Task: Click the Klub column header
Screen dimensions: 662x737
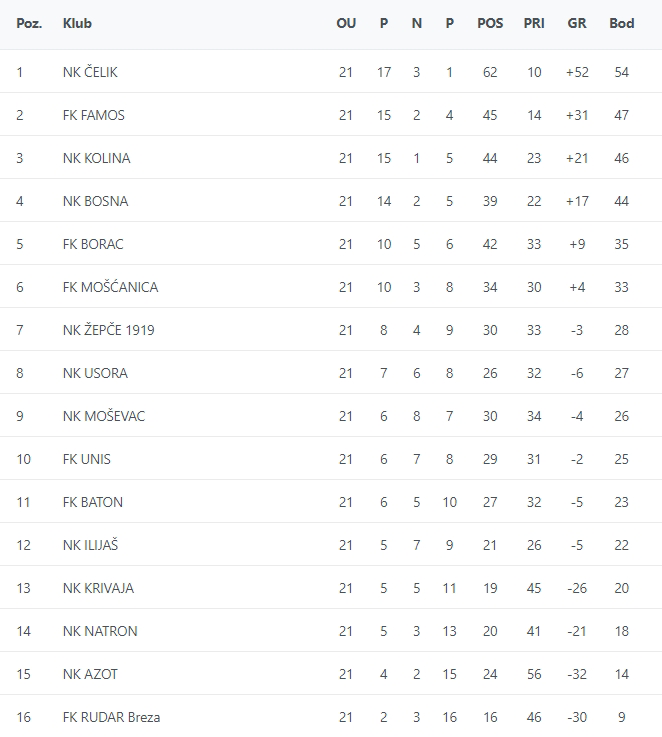Action: point(77,23)
